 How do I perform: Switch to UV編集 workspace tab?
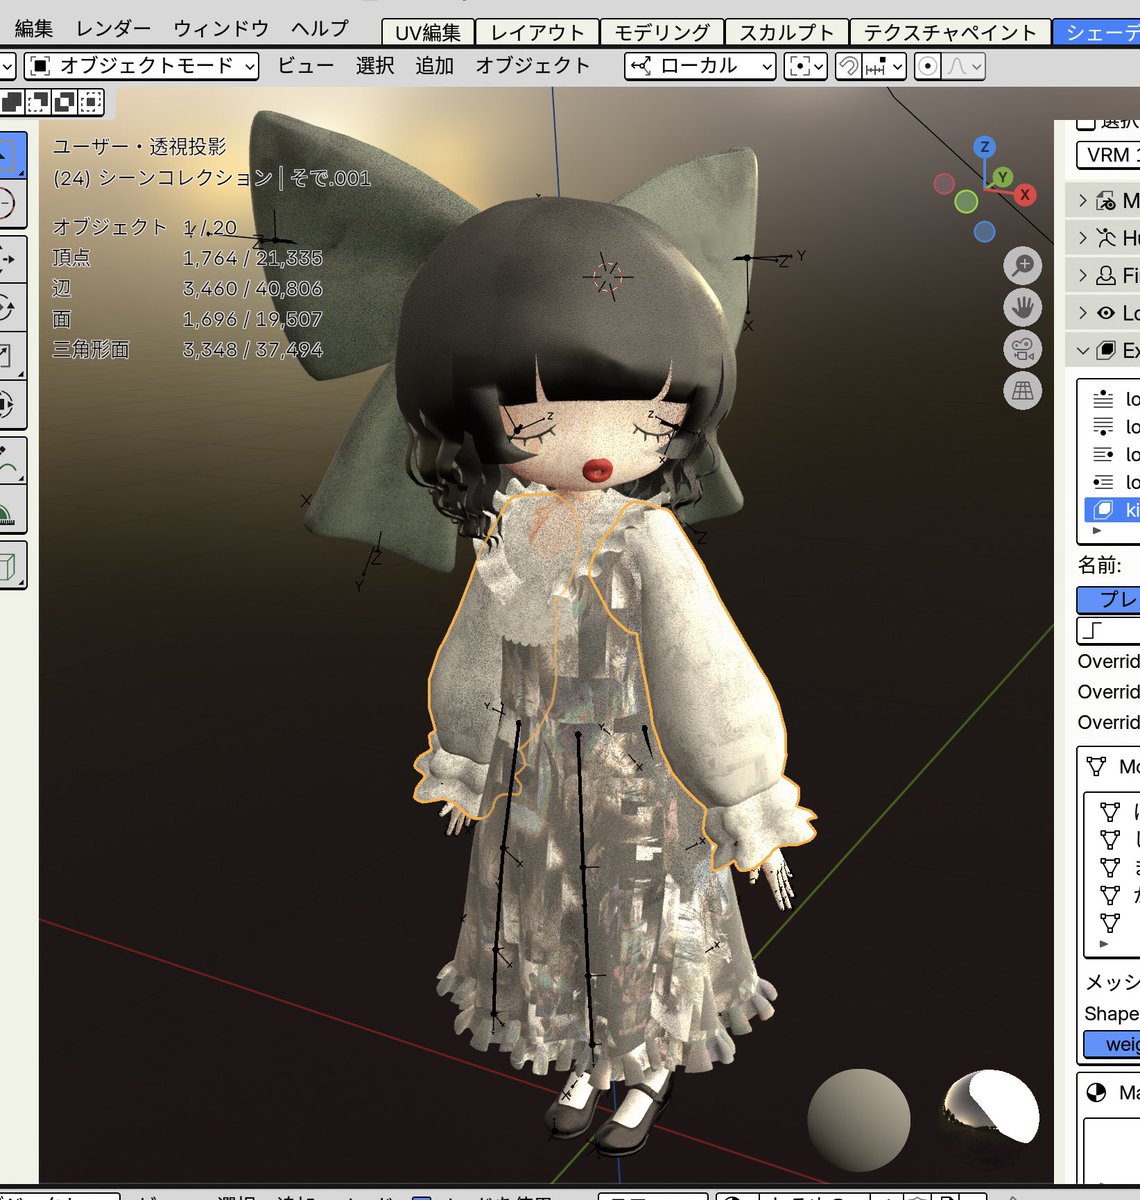point(428,32)
